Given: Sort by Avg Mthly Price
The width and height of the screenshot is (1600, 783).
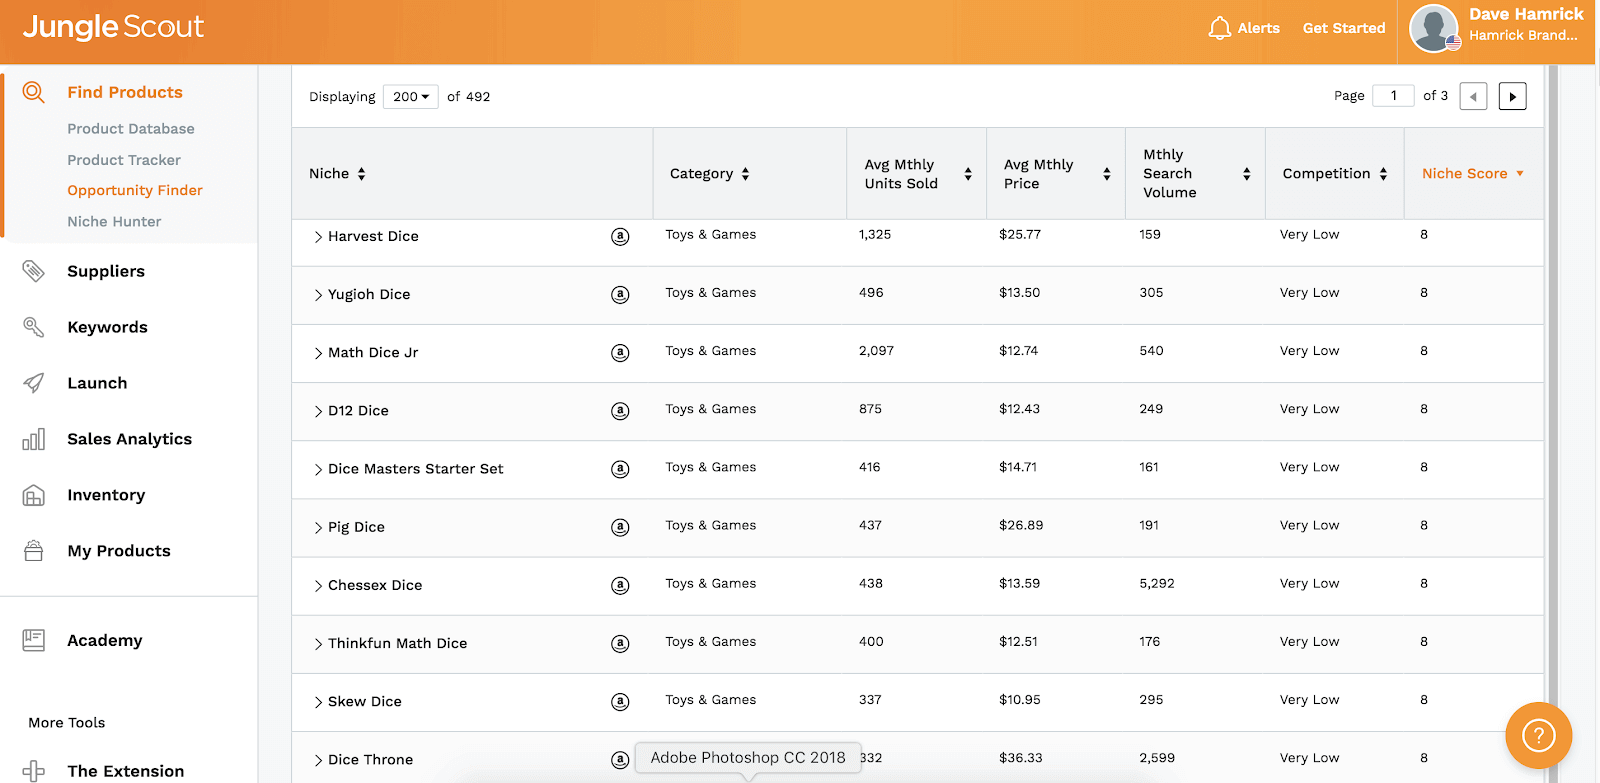Looking at the screenshot, I should (x=1057, y=174).
